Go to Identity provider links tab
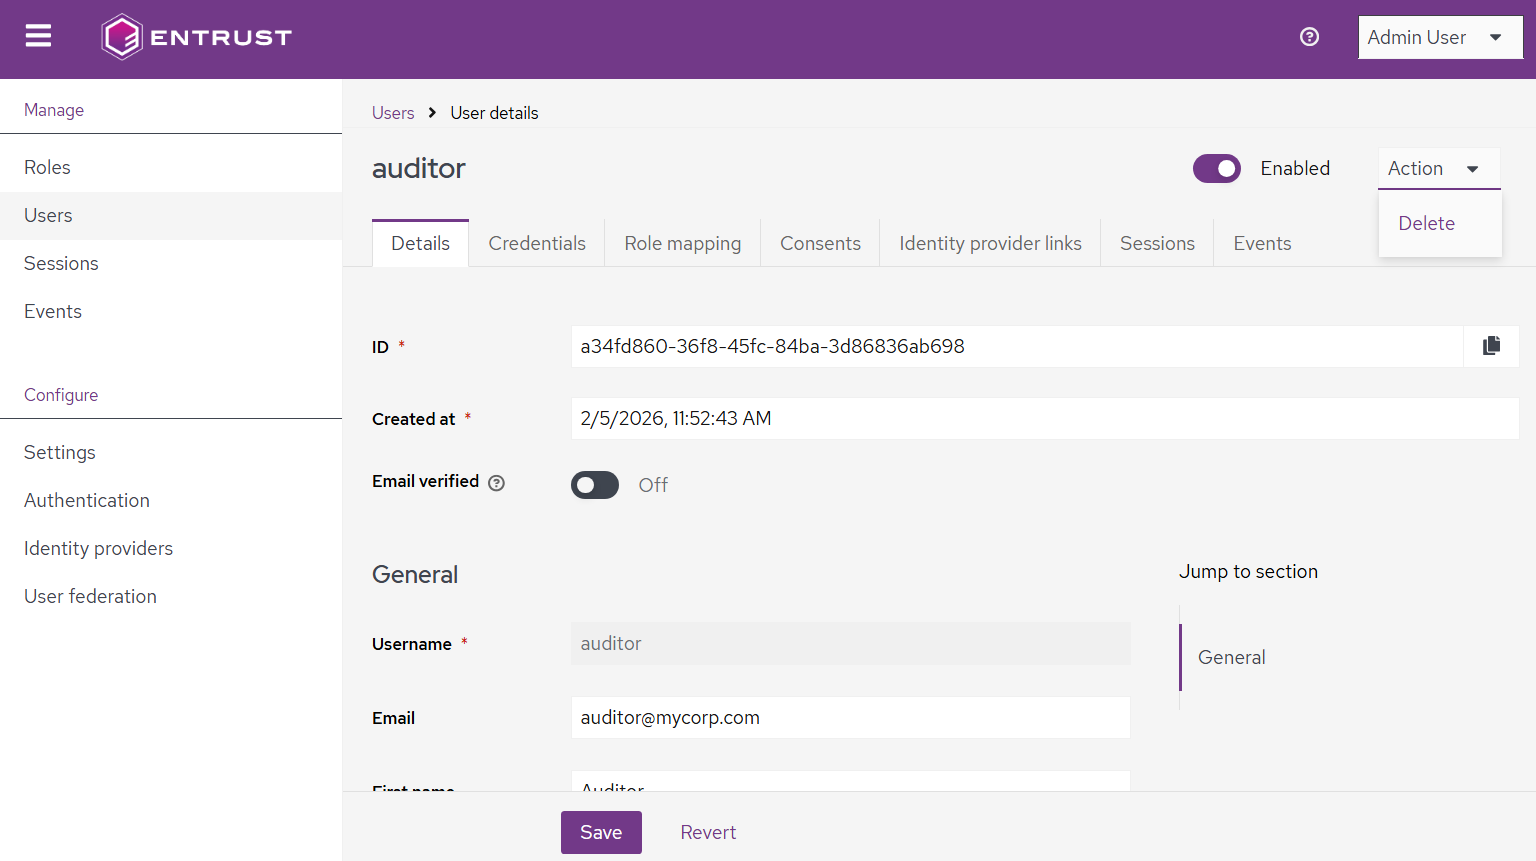1536x861 pixels. 990,244
